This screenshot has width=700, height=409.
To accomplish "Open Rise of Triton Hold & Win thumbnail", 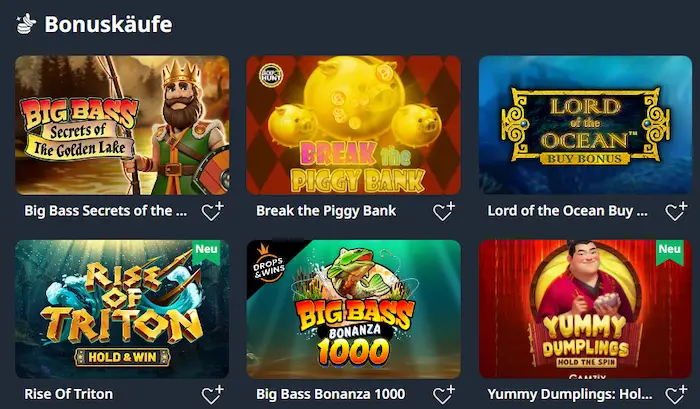I will pyautogui.click(x=122, y=309).
